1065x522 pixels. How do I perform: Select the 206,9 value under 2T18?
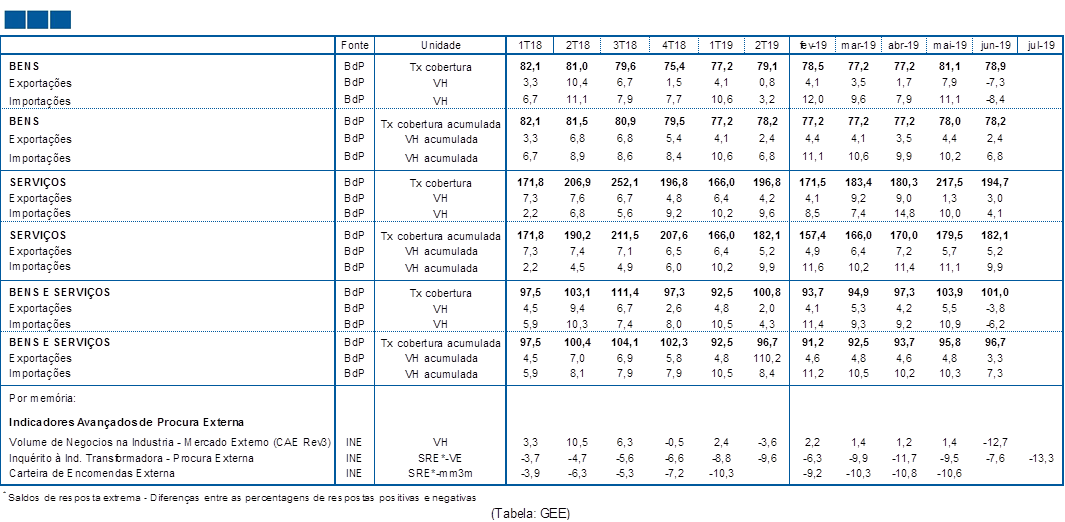577,183
